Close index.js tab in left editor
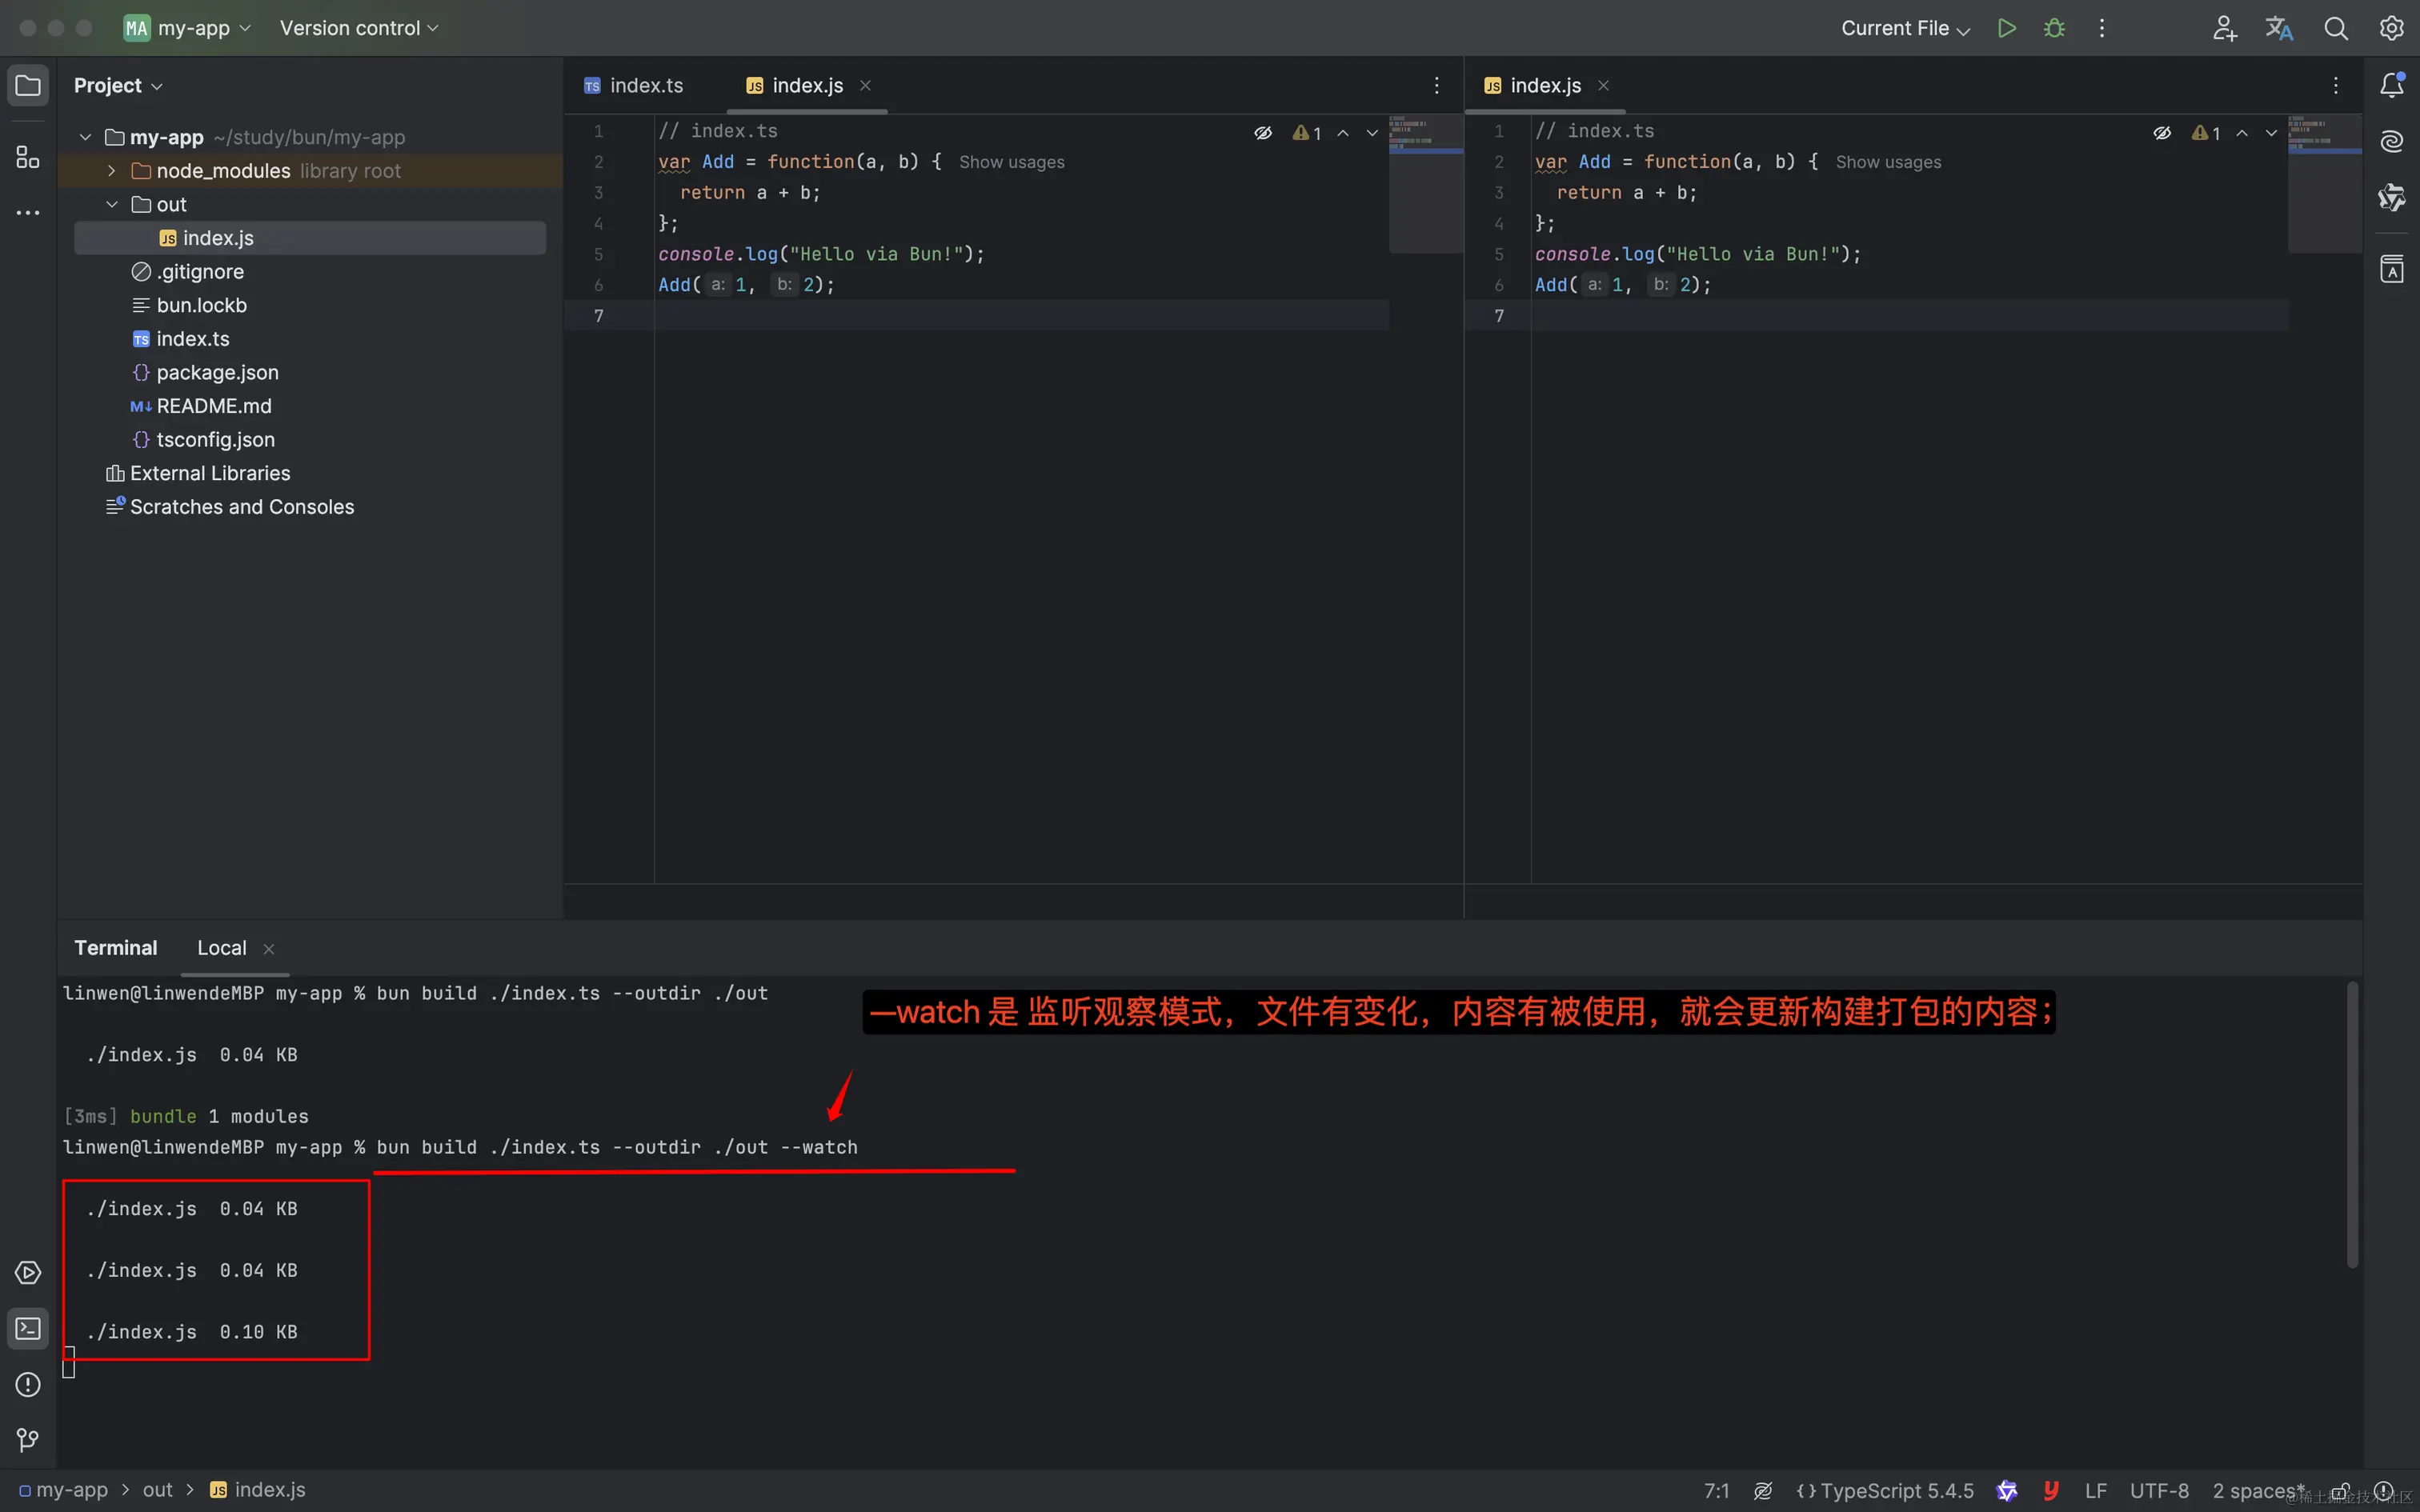 point(866,85)
